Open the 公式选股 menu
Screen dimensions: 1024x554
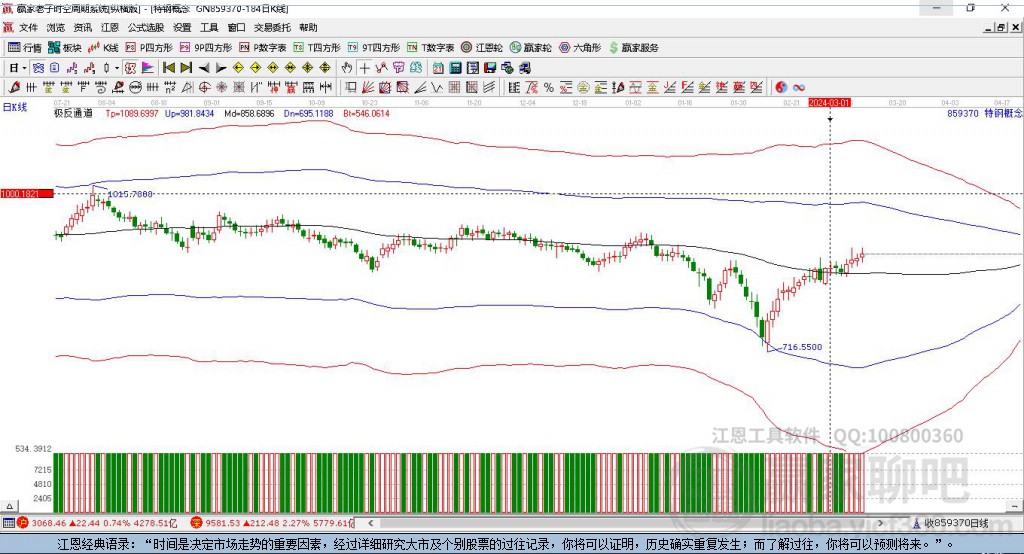(146, 27)
